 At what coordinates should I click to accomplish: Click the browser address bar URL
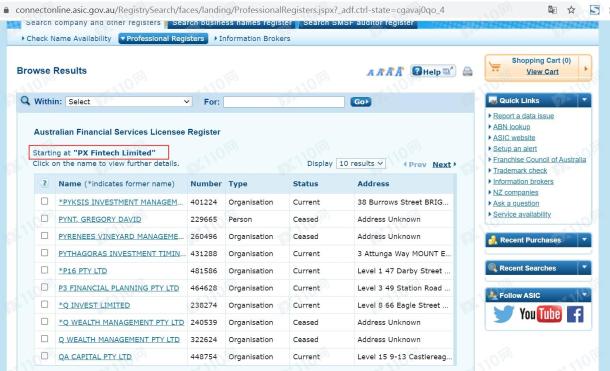(x=230, y=10)
